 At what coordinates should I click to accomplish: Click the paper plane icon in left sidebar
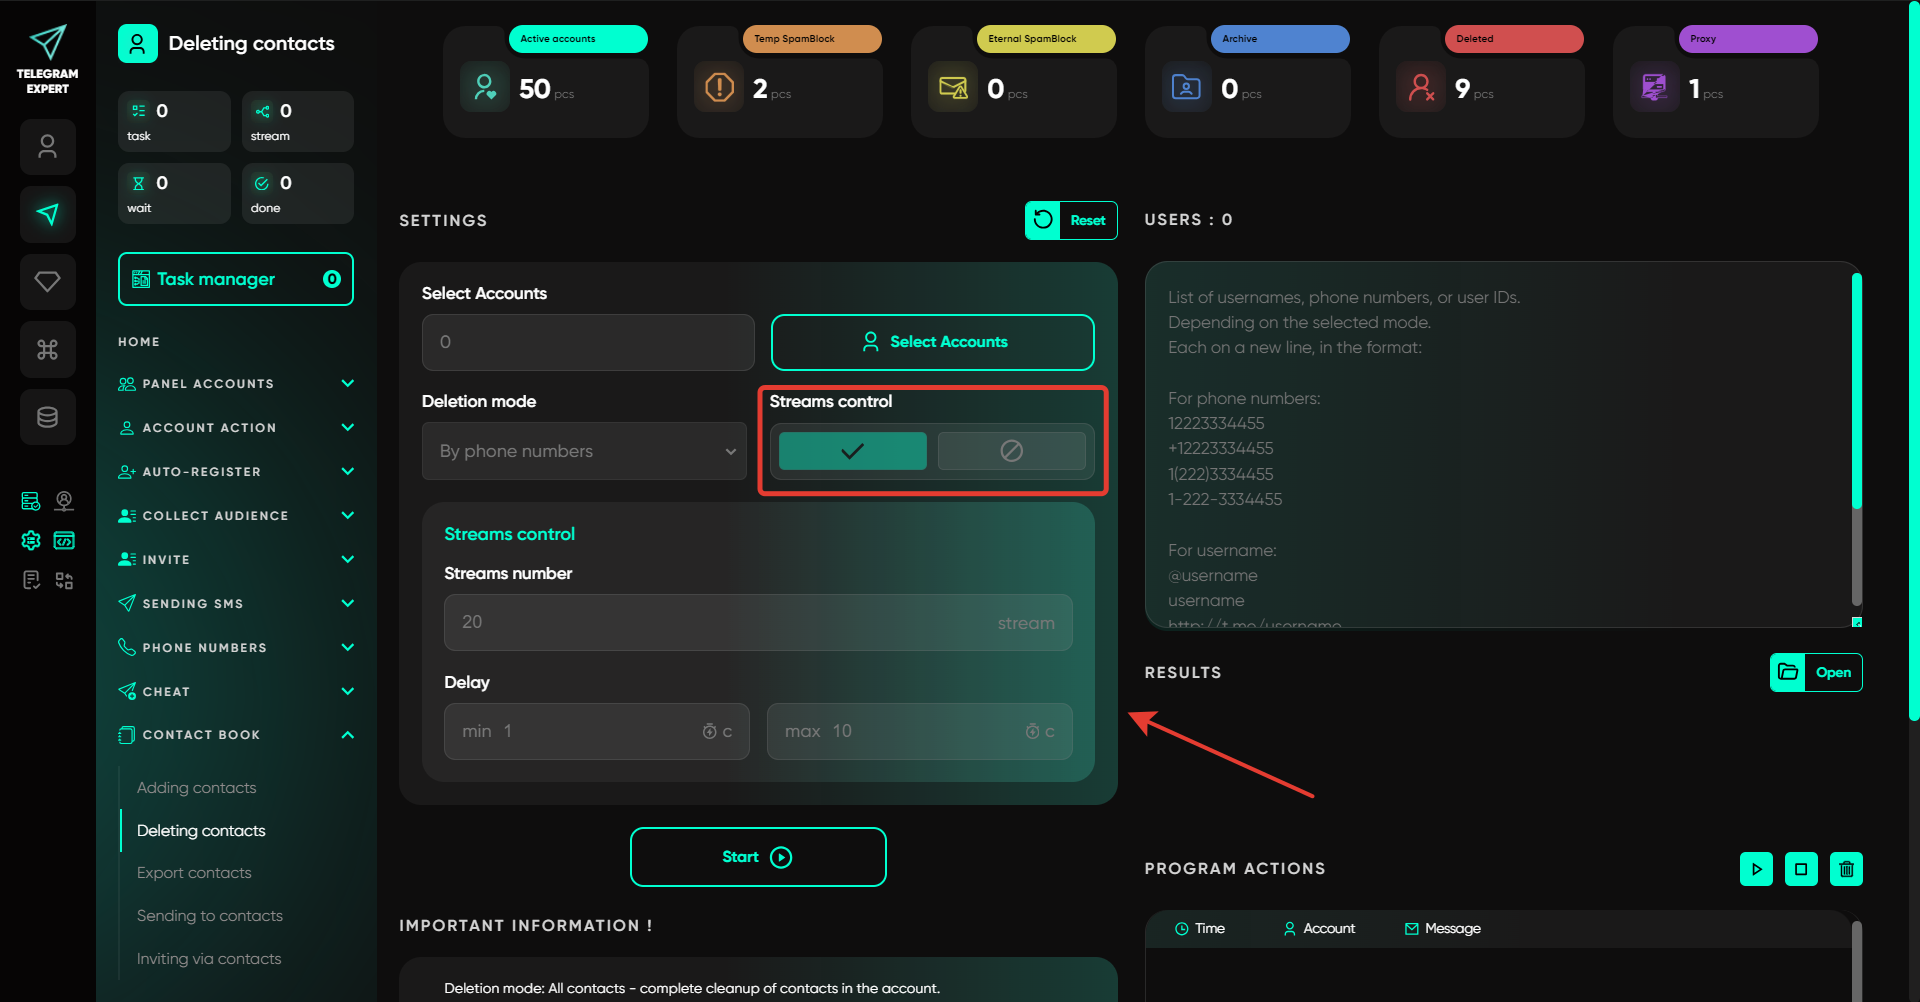[47, 214]
